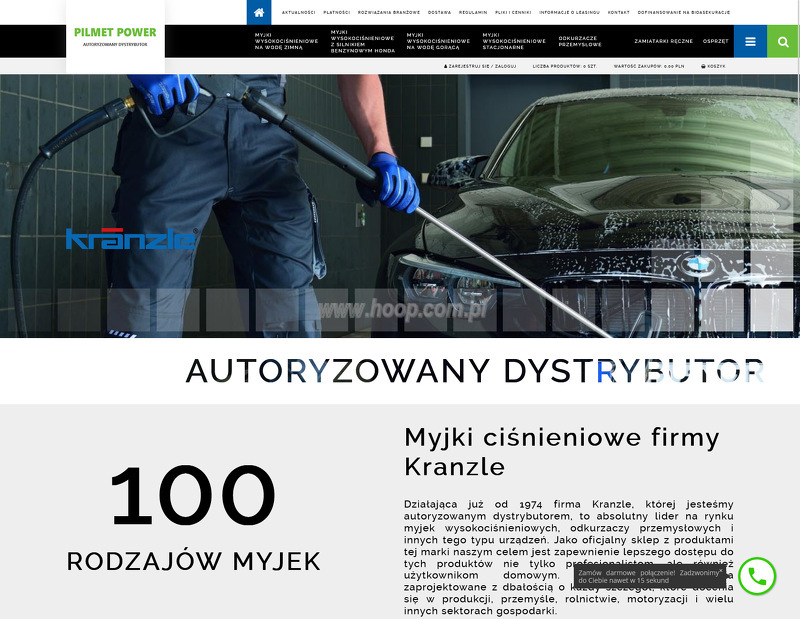The width and height of the screenshot is (800, 619).
Task: Open the hamburger menu button
Action: (750, 41)
